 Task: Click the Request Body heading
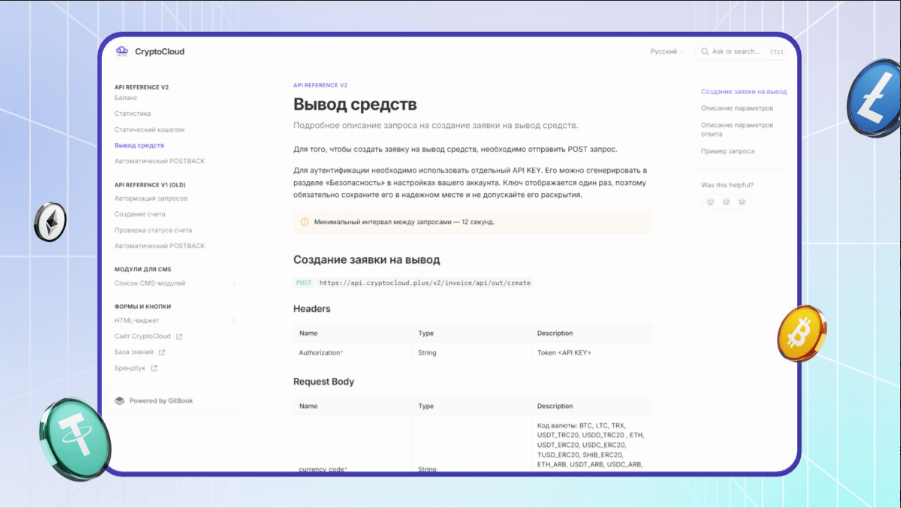[x=324, y=382]
